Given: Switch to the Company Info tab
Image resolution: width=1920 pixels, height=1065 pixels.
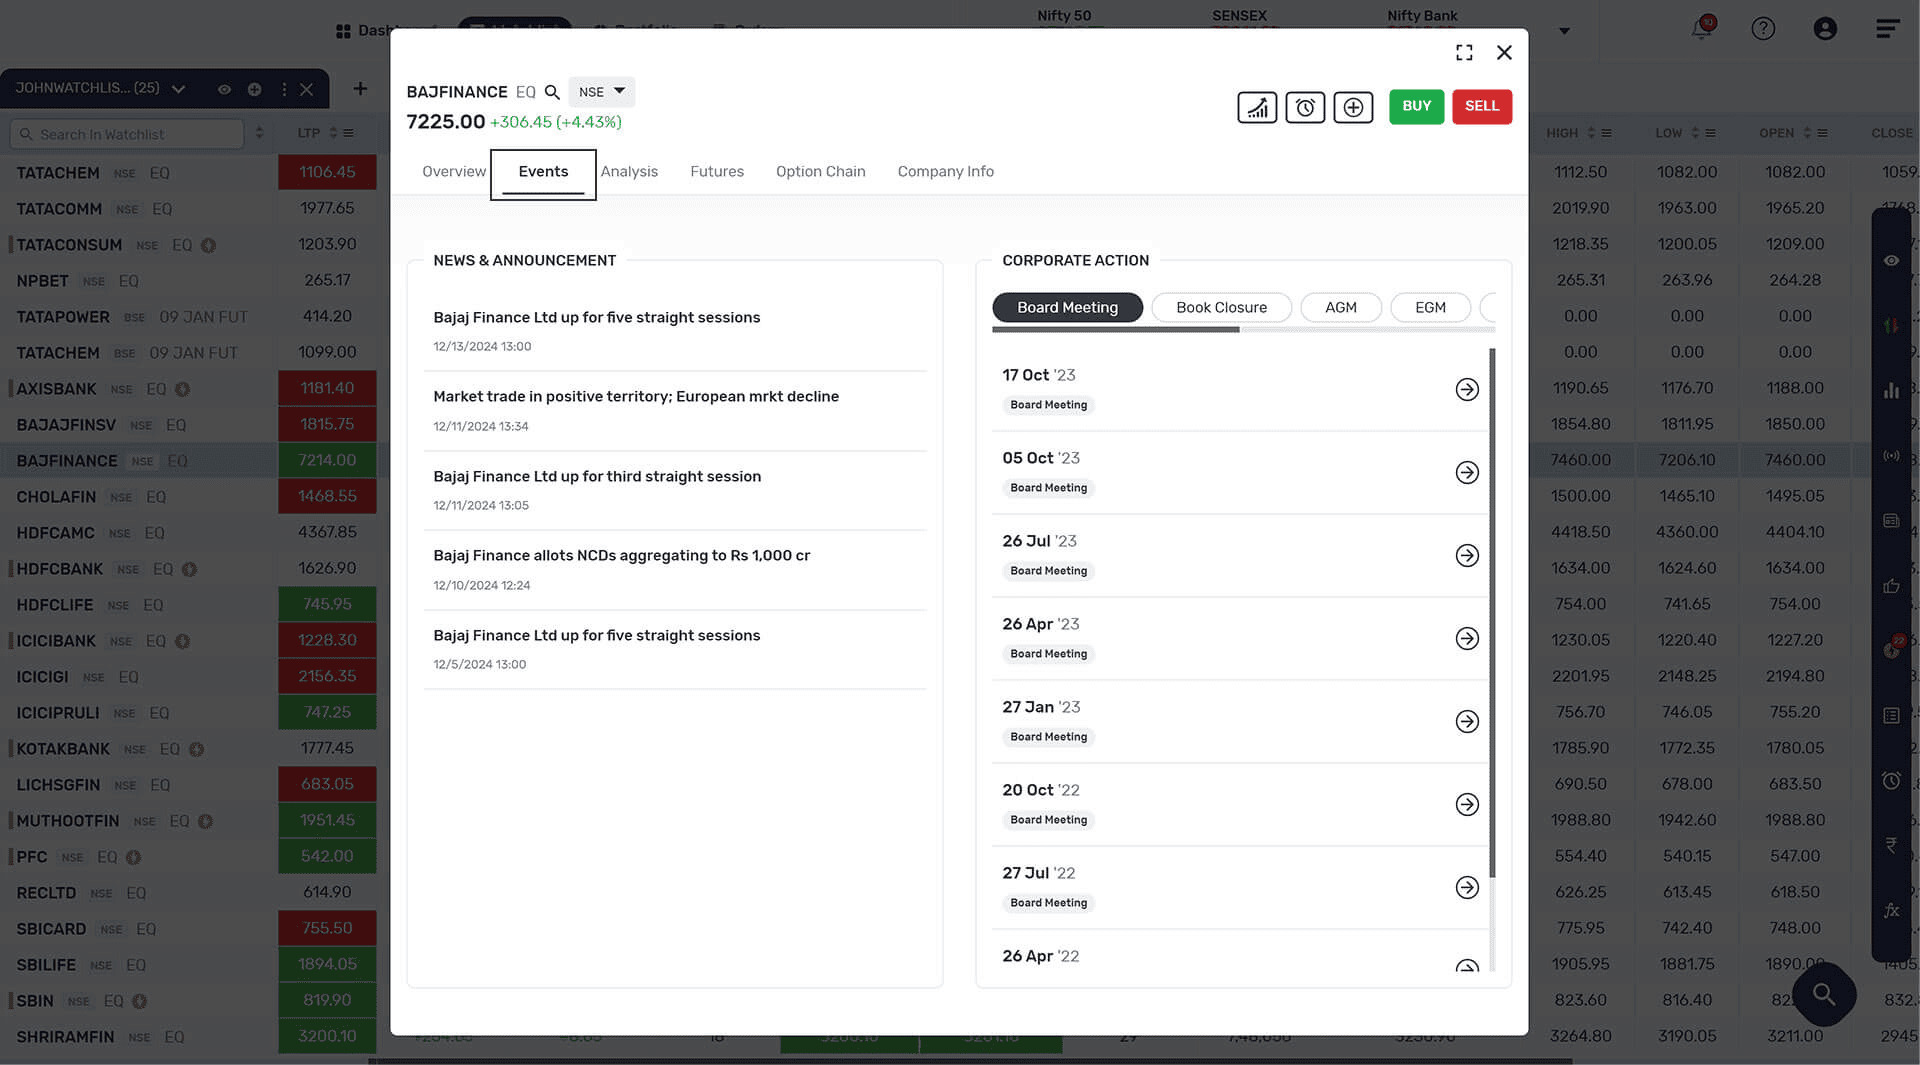Looking at the screenshot, I should (x=945, y=171).
